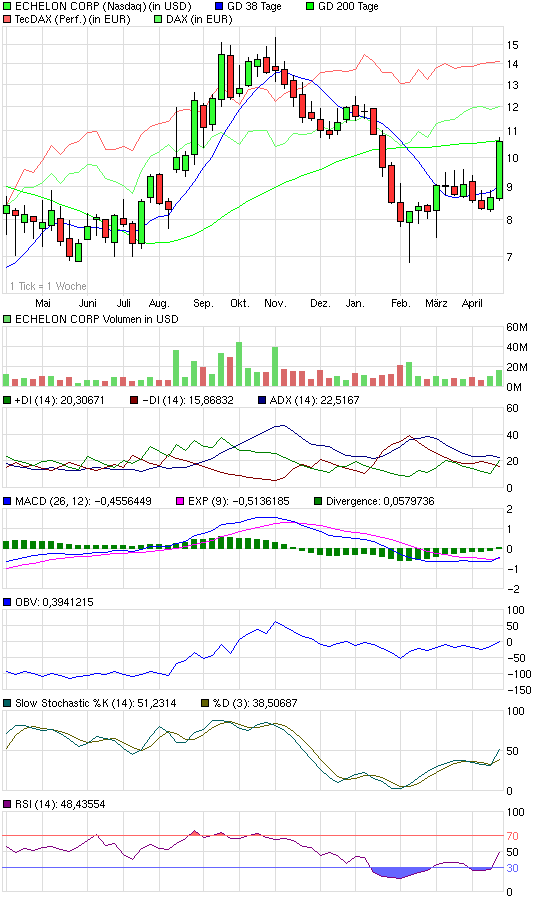545x913 pixels.
Task: Click the teal Slow Stochastic %K swatch
Action: click(7, 703)
